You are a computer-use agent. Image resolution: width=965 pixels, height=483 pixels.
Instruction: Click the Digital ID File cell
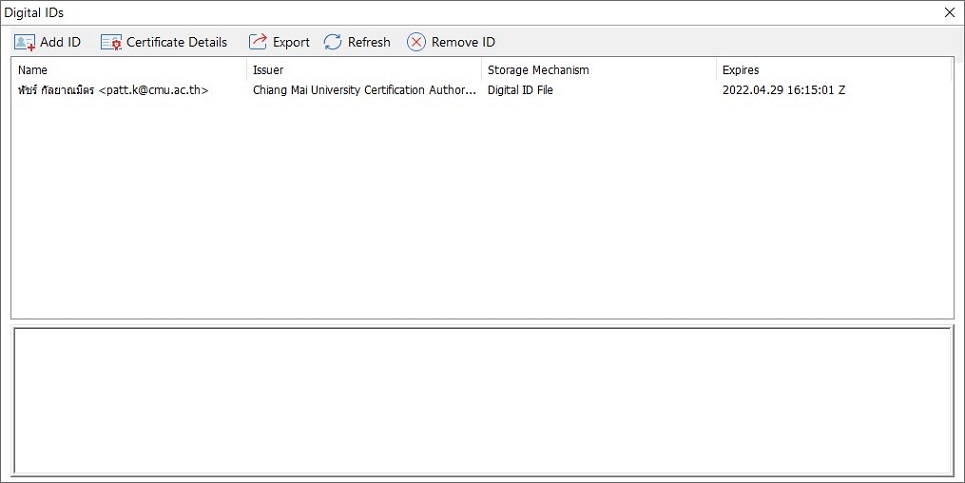coord(520,90)
